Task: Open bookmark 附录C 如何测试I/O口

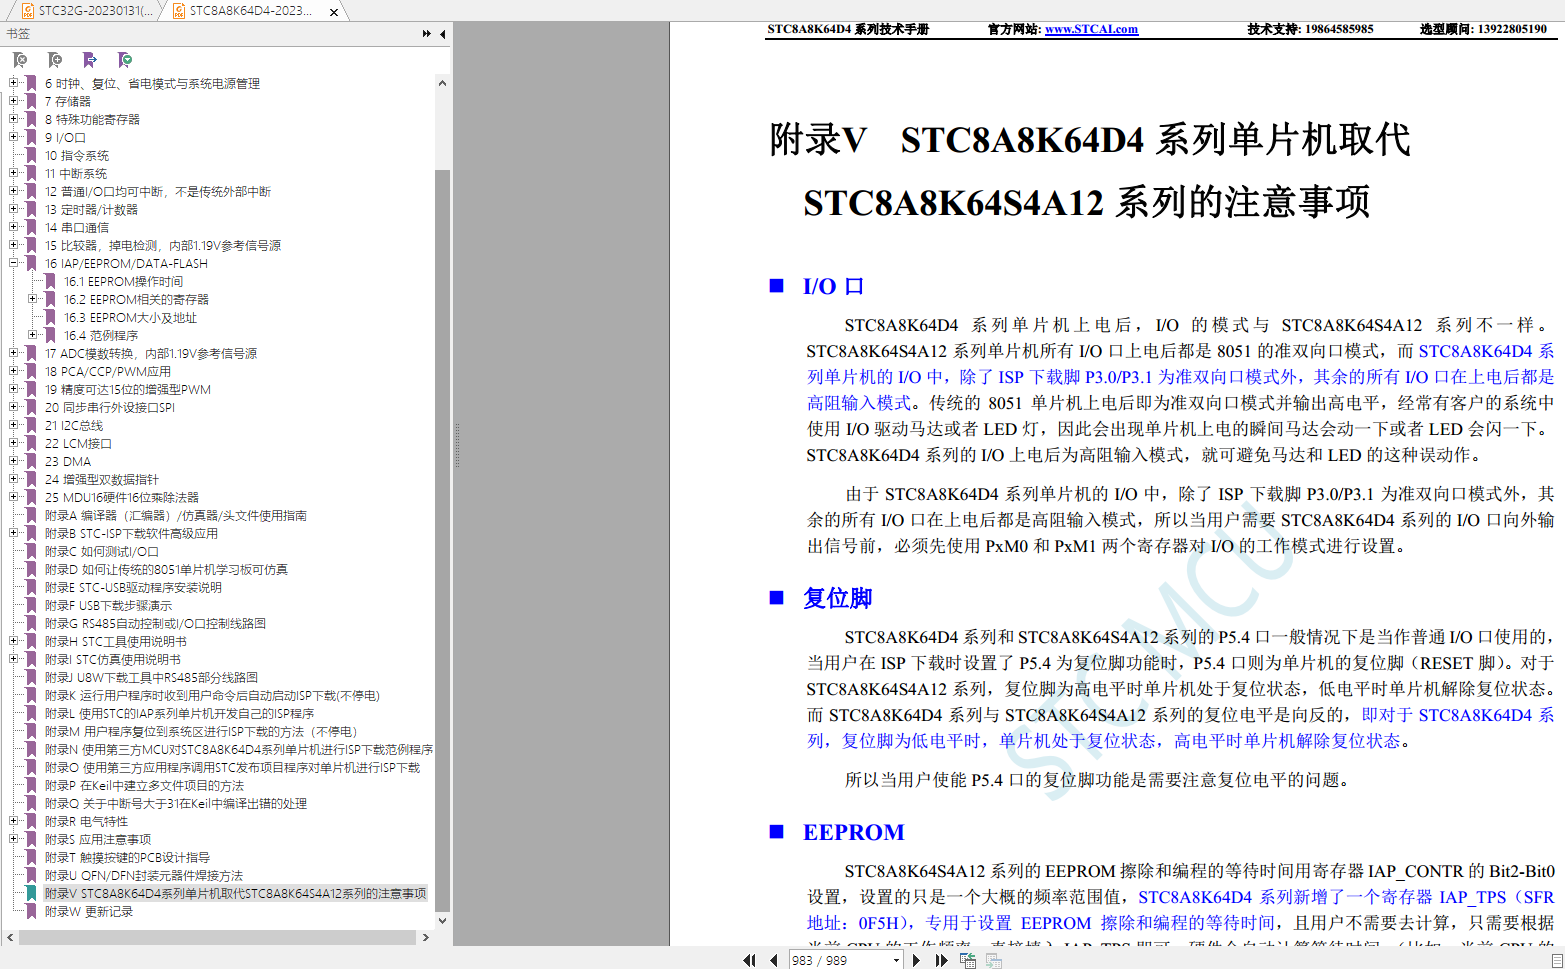Action: click(x=102, y=551)
